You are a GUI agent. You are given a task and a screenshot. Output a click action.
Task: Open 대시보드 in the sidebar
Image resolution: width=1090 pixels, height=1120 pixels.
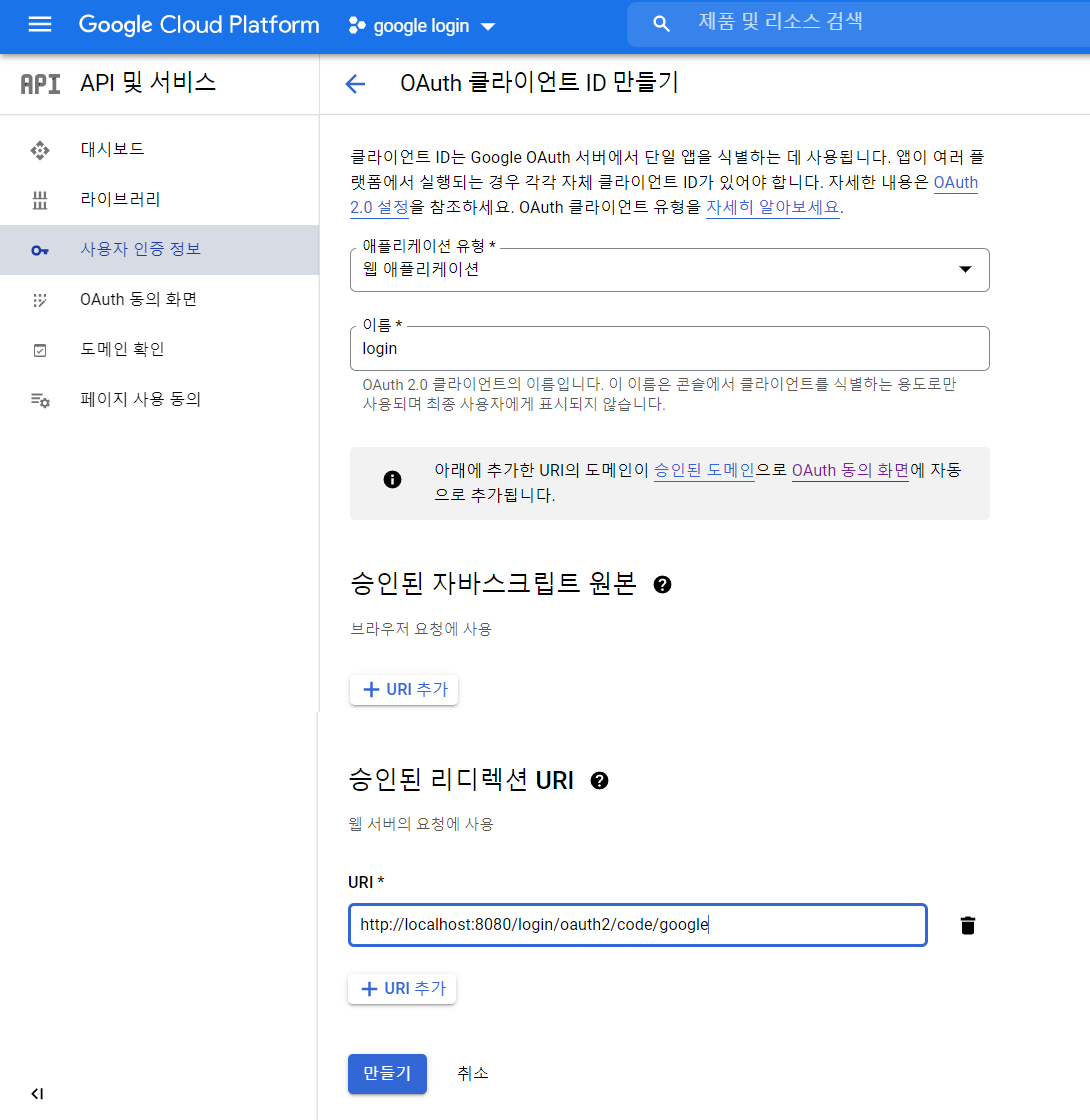pyautogui.click(x=159, y=149)
